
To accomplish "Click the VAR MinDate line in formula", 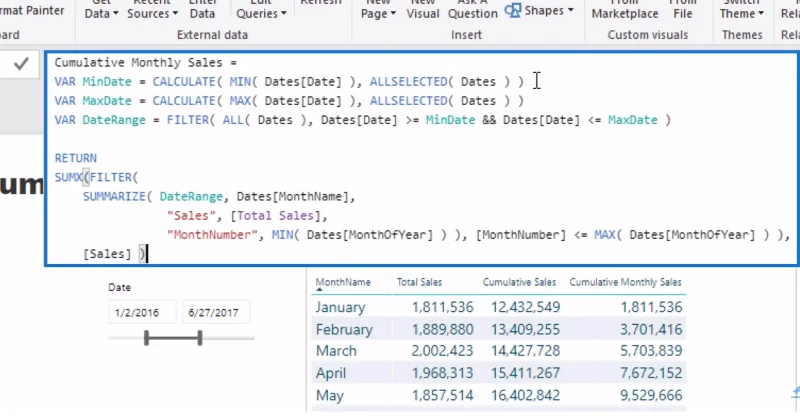I will pyautogui.click(x=289, y=82).
